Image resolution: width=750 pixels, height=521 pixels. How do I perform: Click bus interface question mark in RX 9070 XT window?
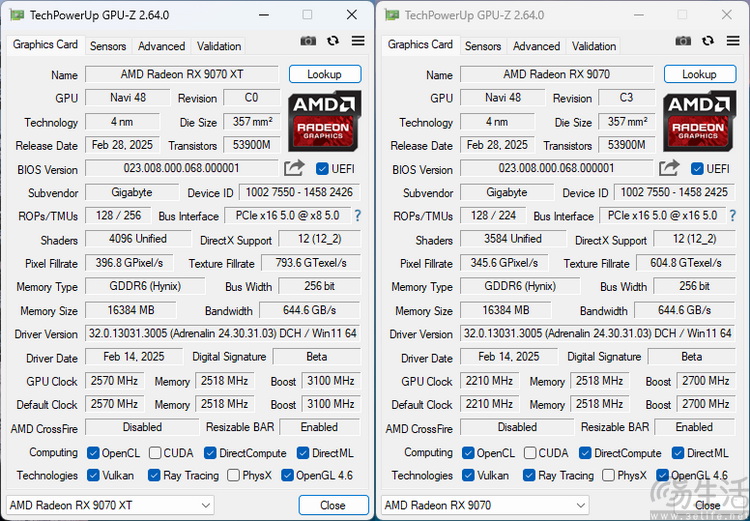[x=357, y=216]
